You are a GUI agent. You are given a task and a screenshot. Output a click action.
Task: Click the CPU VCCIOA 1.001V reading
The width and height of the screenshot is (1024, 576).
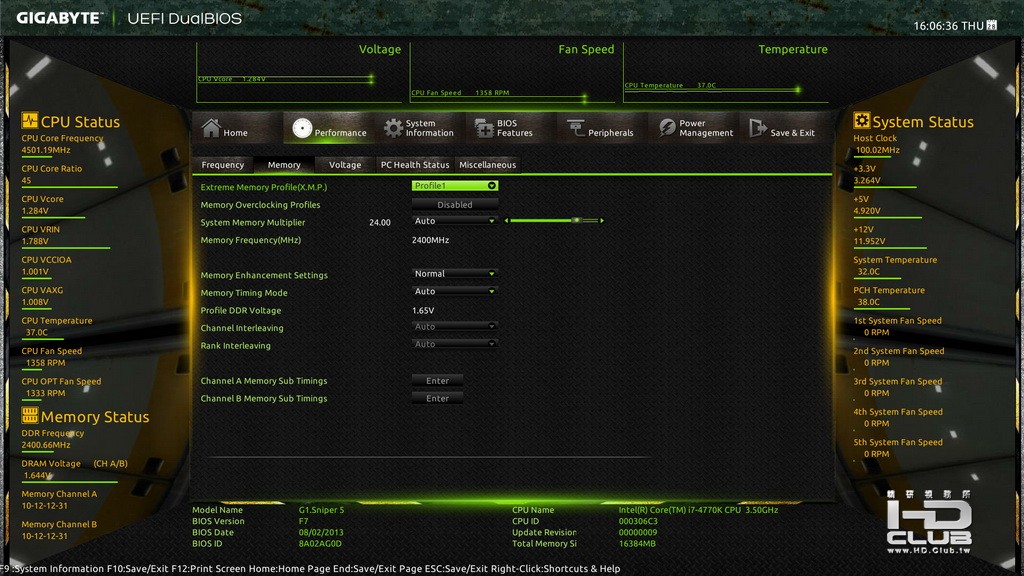35,272
